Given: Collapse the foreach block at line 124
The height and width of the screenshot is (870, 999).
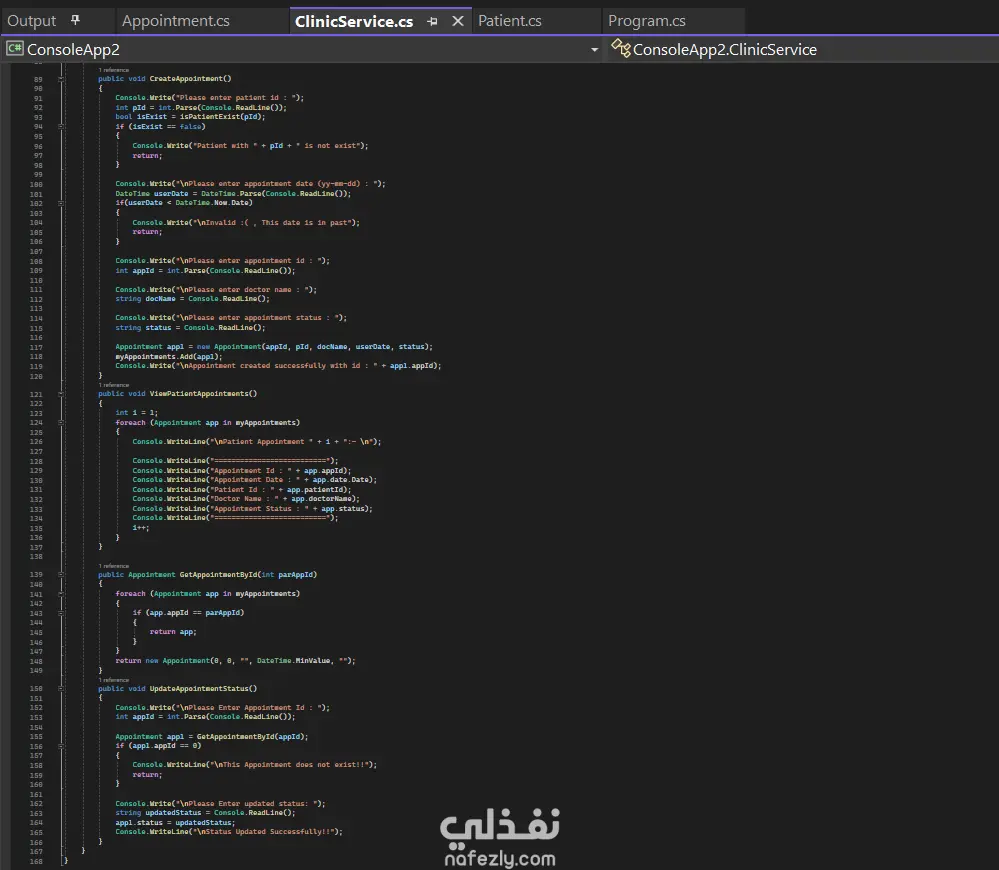Looking at the screenshot, I should [61, 423].
